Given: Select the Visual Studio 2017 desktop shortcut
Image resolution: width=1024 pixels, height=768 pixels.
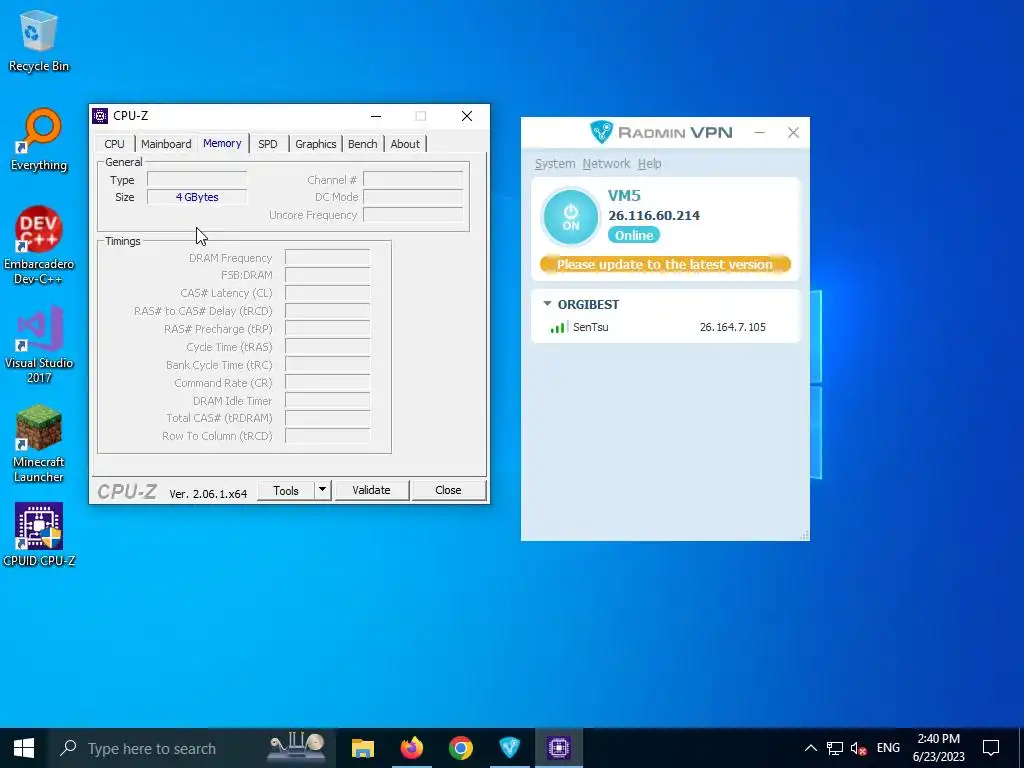Looking at the screenshot, I should tap(39, 345).
